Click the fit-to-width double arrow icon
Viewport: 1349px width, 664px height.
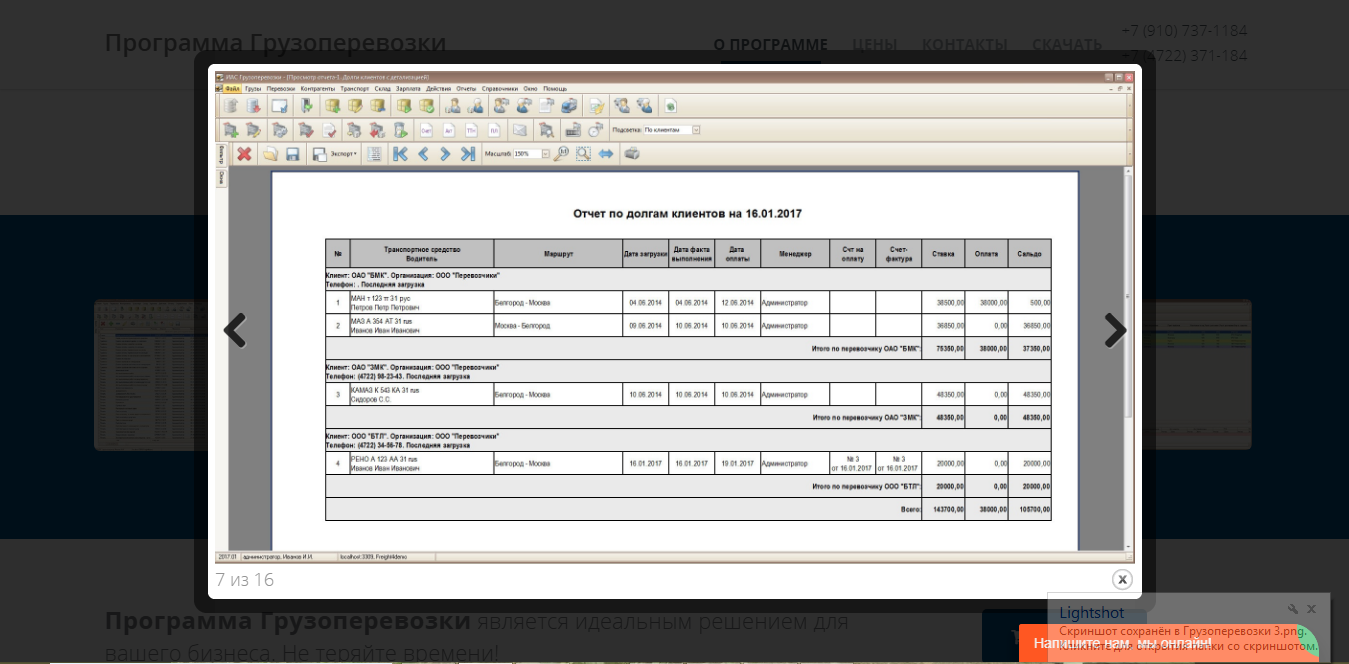(x=606, y=154)
